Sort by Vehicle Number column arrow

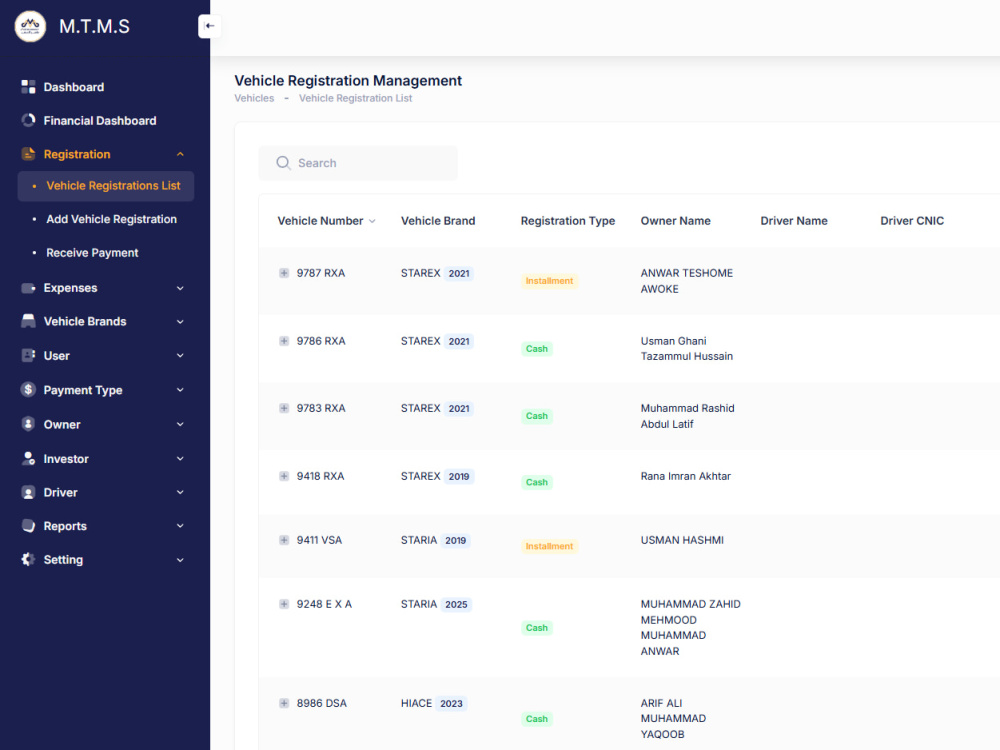pyautogui.click(x=372, y=221)
